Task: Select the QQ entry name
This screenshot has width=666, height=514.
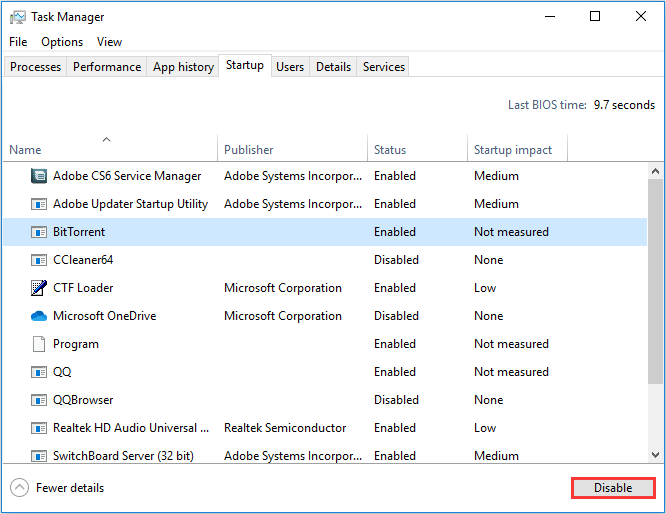Action: (x=62, y=372)
